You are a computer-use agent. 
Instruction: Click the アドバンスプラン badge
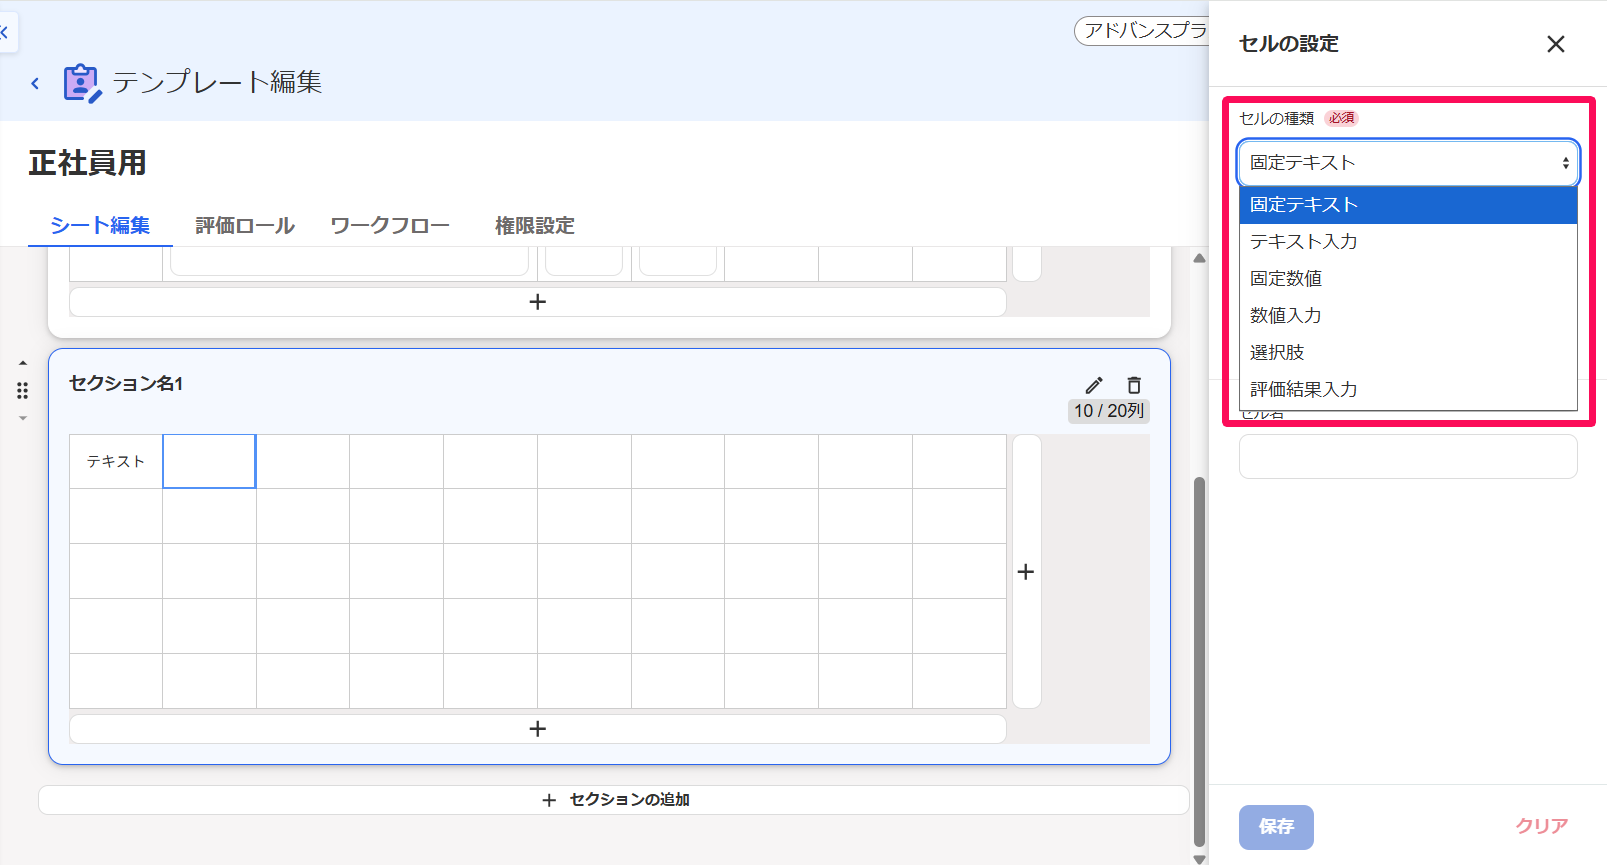[1142, 31]
